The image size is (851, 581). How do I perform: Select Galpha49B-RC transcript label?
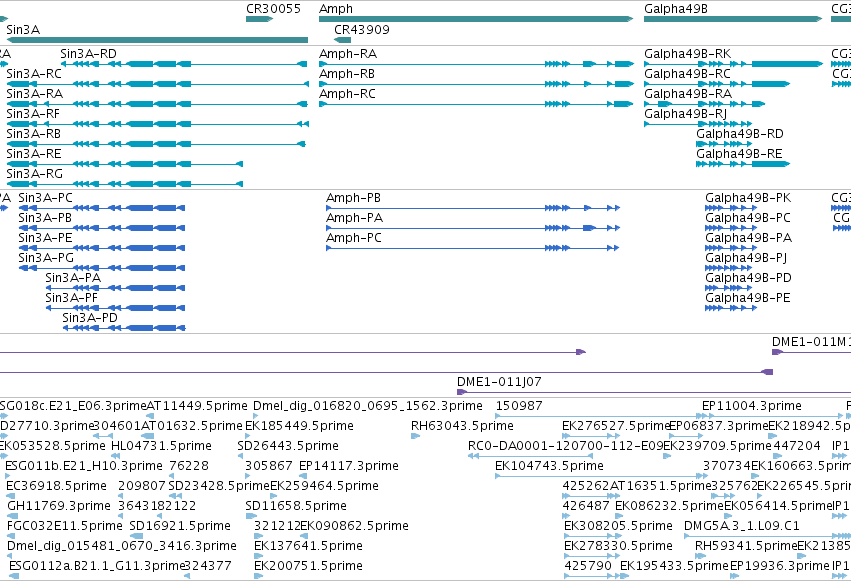click(x=687, y=74)
